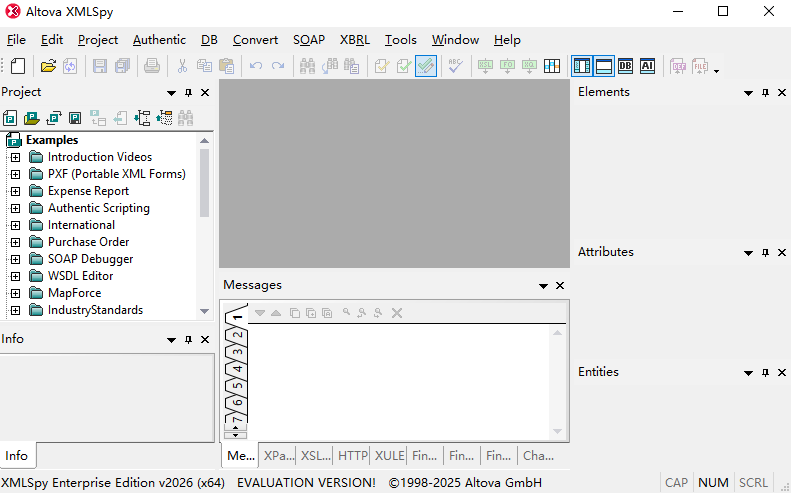Screen dimensions: 791x493
Task: Open the DB database query window icon
Action: point(626,66)
